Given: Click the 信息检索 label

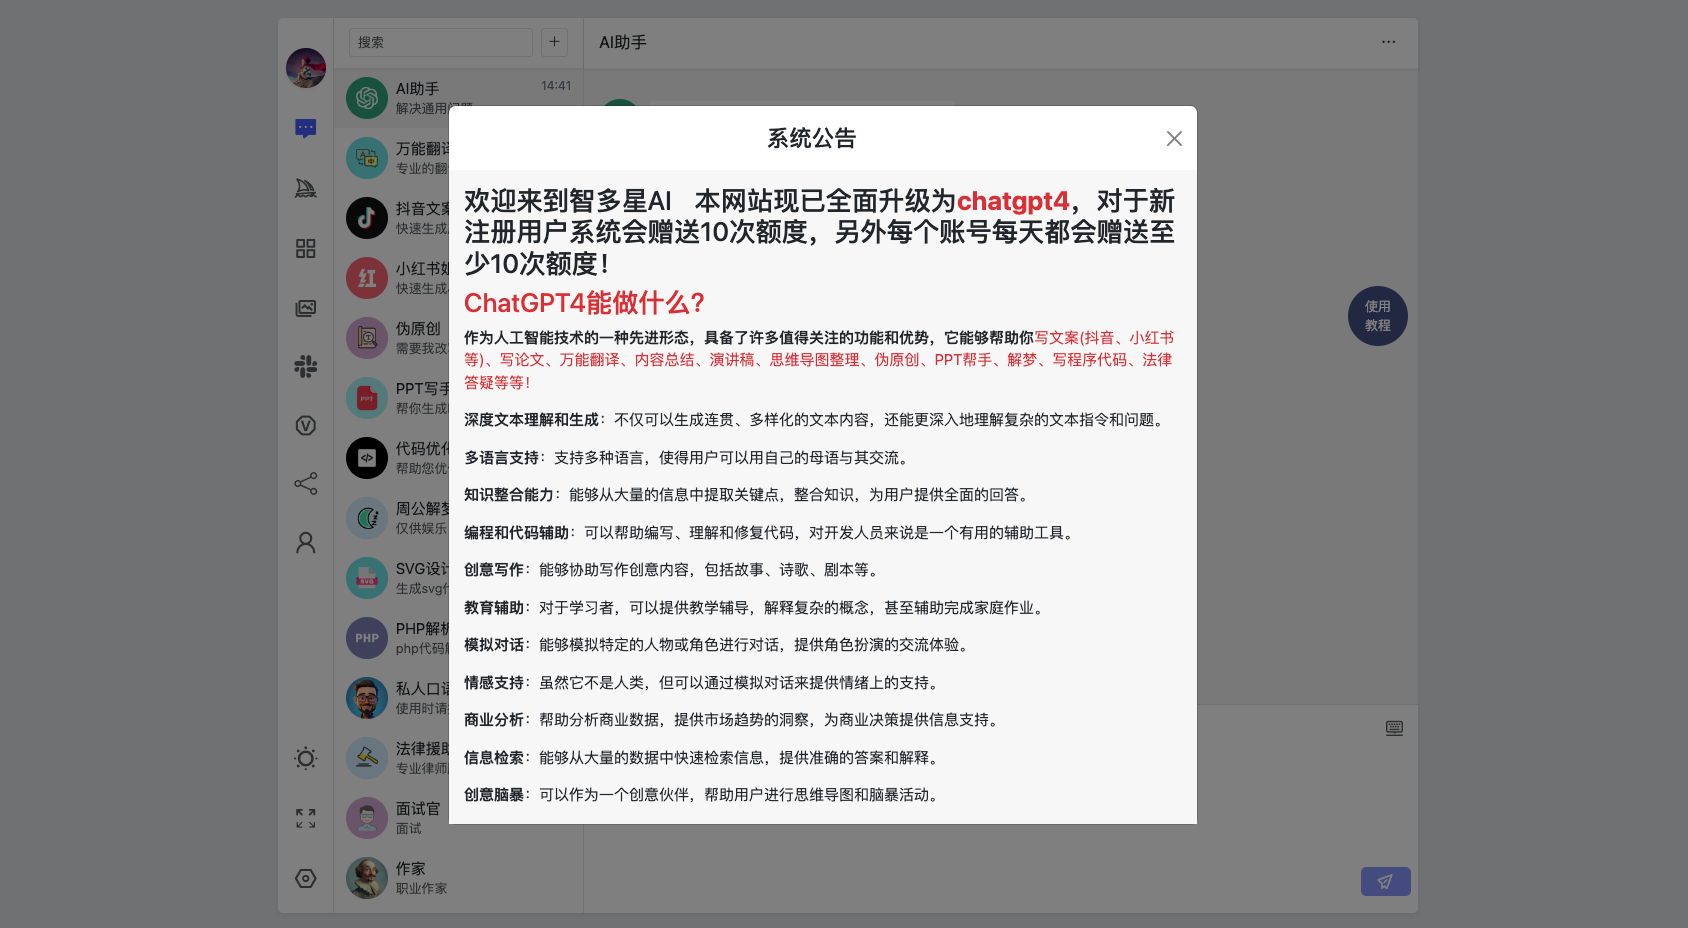Looking at the screenshot, I should (x=494, y=758).
